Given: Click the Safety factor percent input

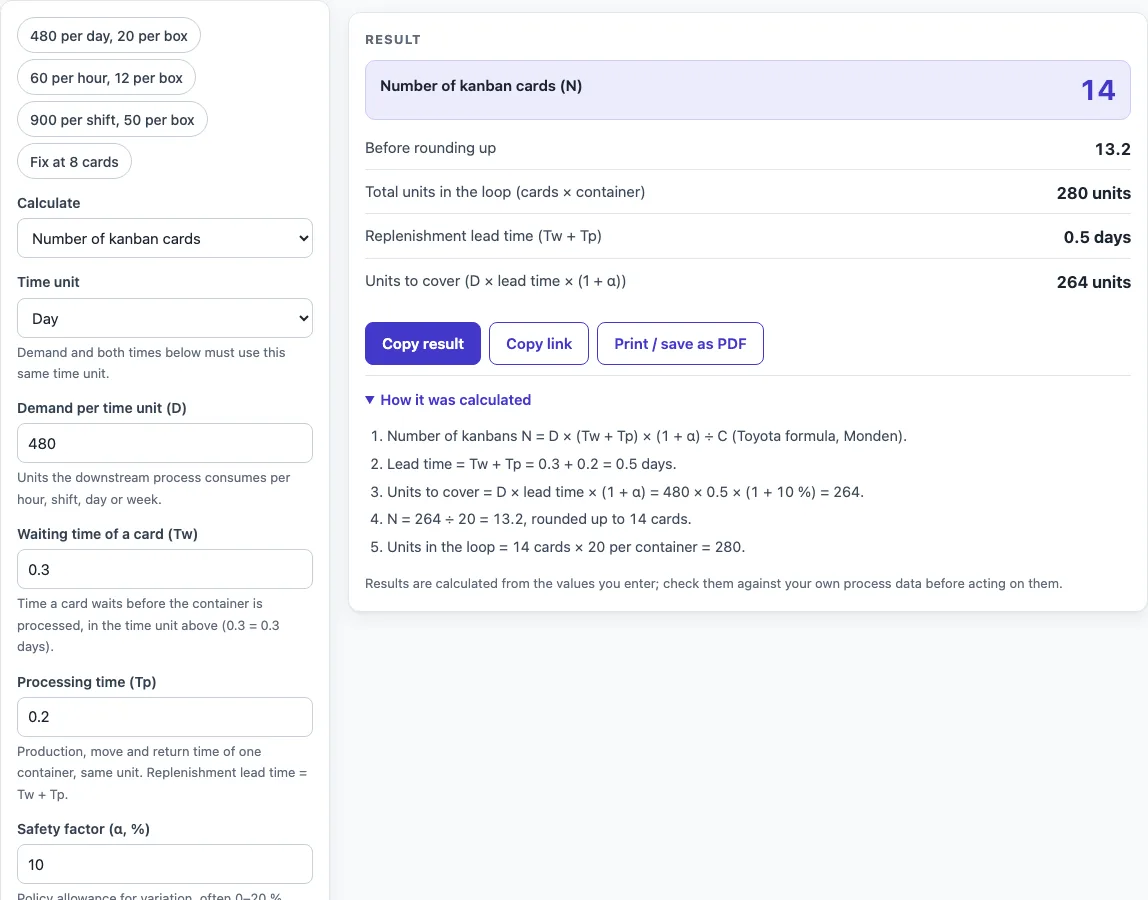Looking at the screenshot, I should tap(165, 864).
